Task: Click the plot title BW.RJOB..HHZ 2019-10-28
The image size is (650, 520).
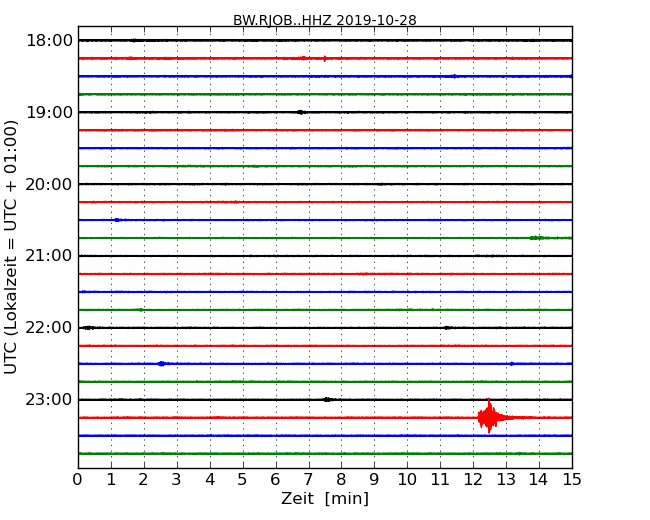Action: 325,20
